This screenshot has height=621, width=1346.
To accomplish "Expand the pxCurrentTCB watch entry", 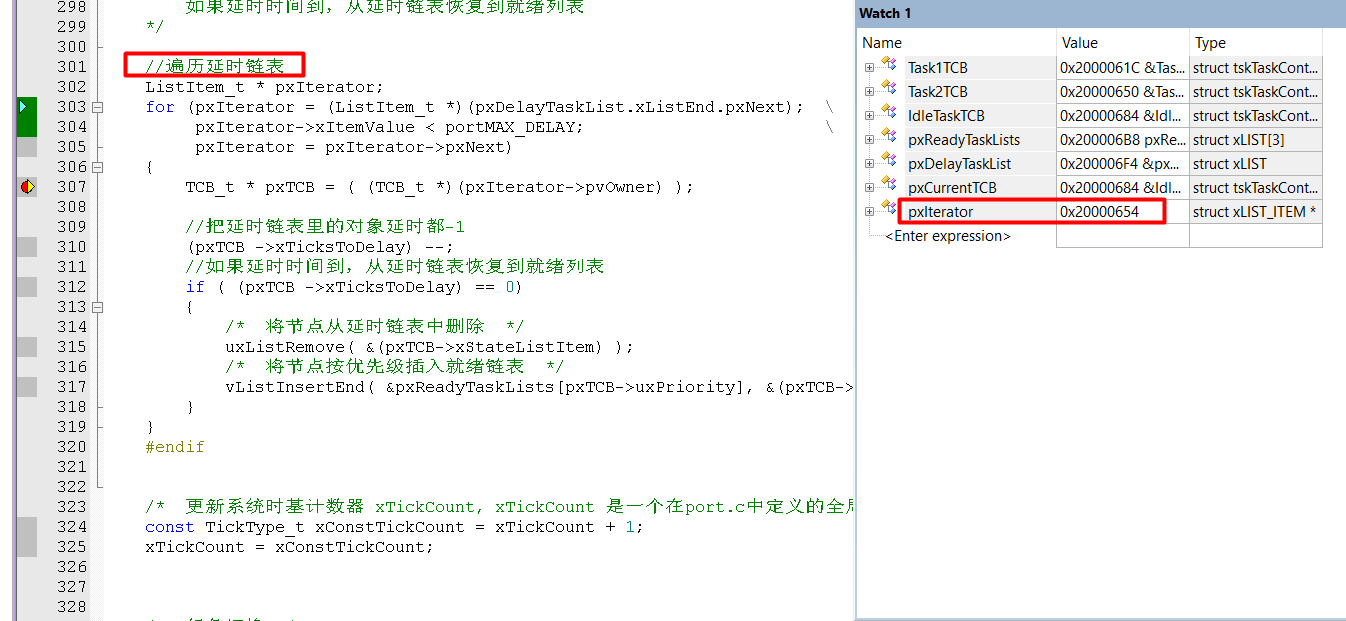I will pos(870,188).
